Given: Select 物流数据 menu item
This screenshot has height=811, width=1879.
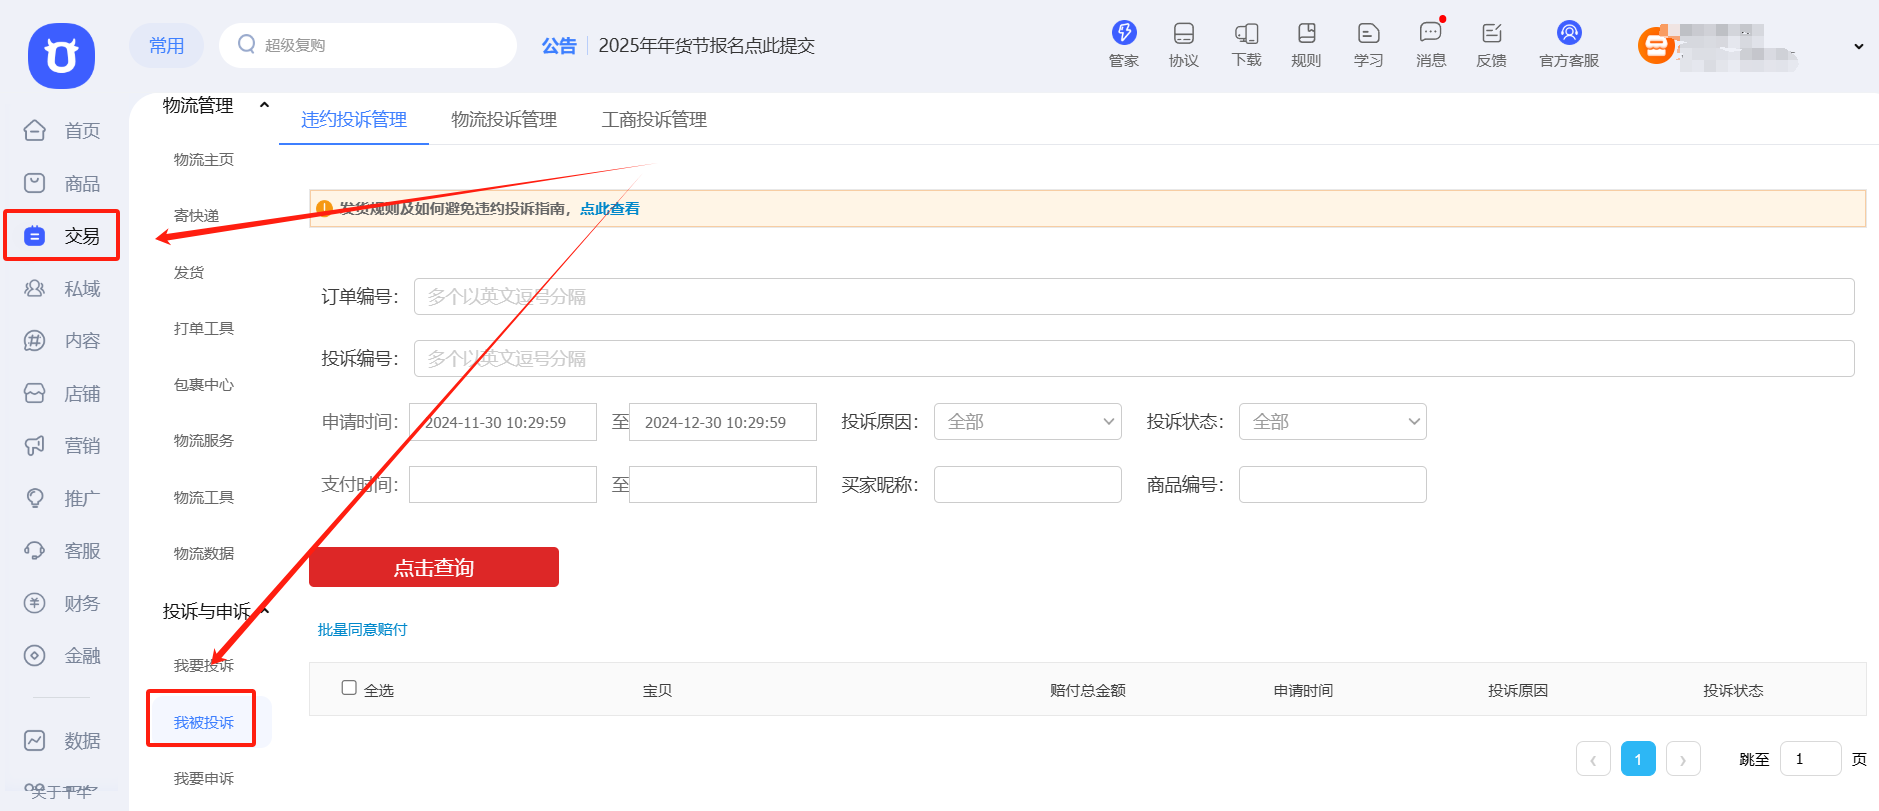Looking at the screenshot, I should pos(204,553).
